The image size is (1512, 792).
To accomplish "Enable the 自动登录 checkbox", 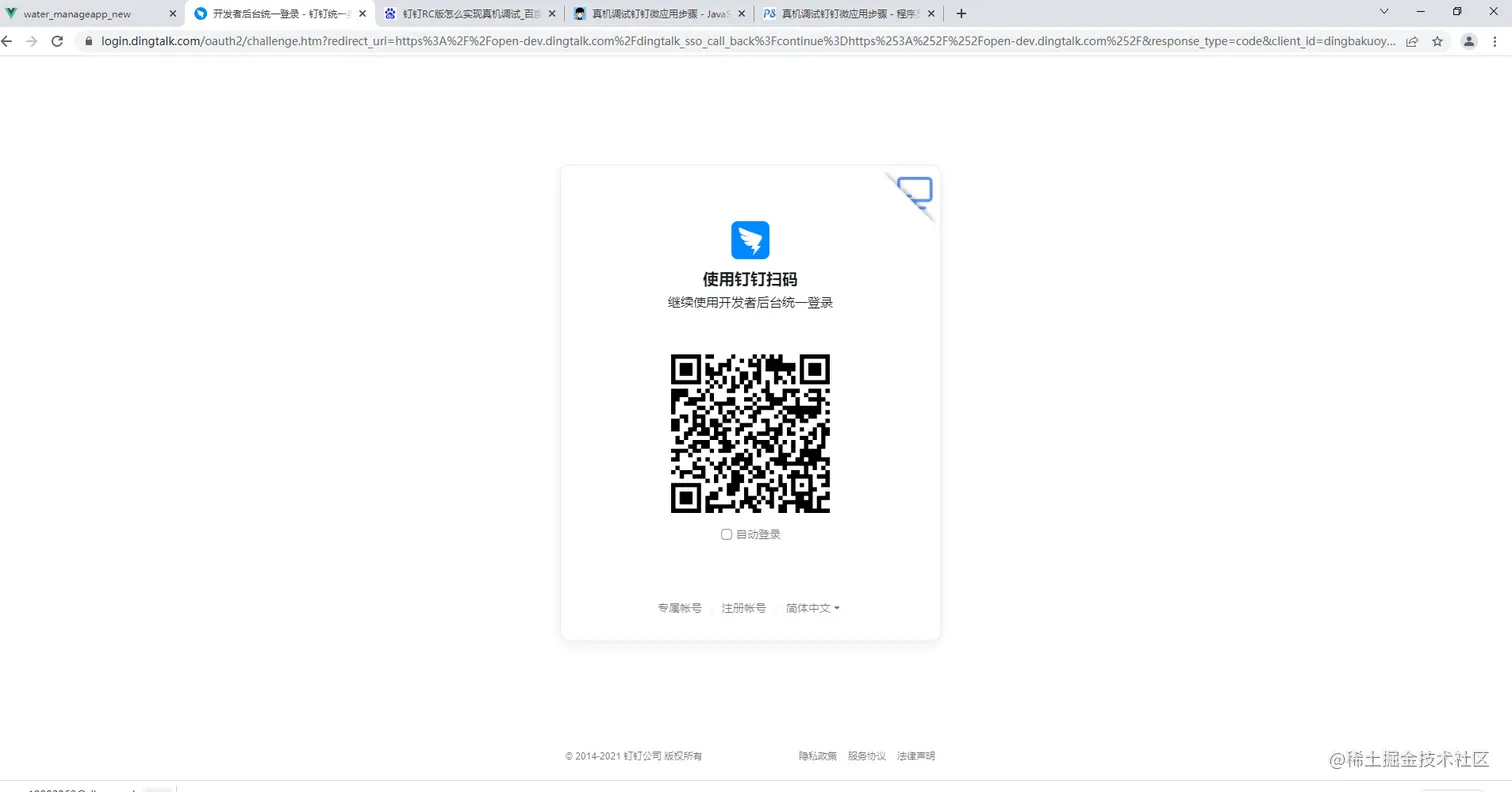I will (x=726, y=533).
